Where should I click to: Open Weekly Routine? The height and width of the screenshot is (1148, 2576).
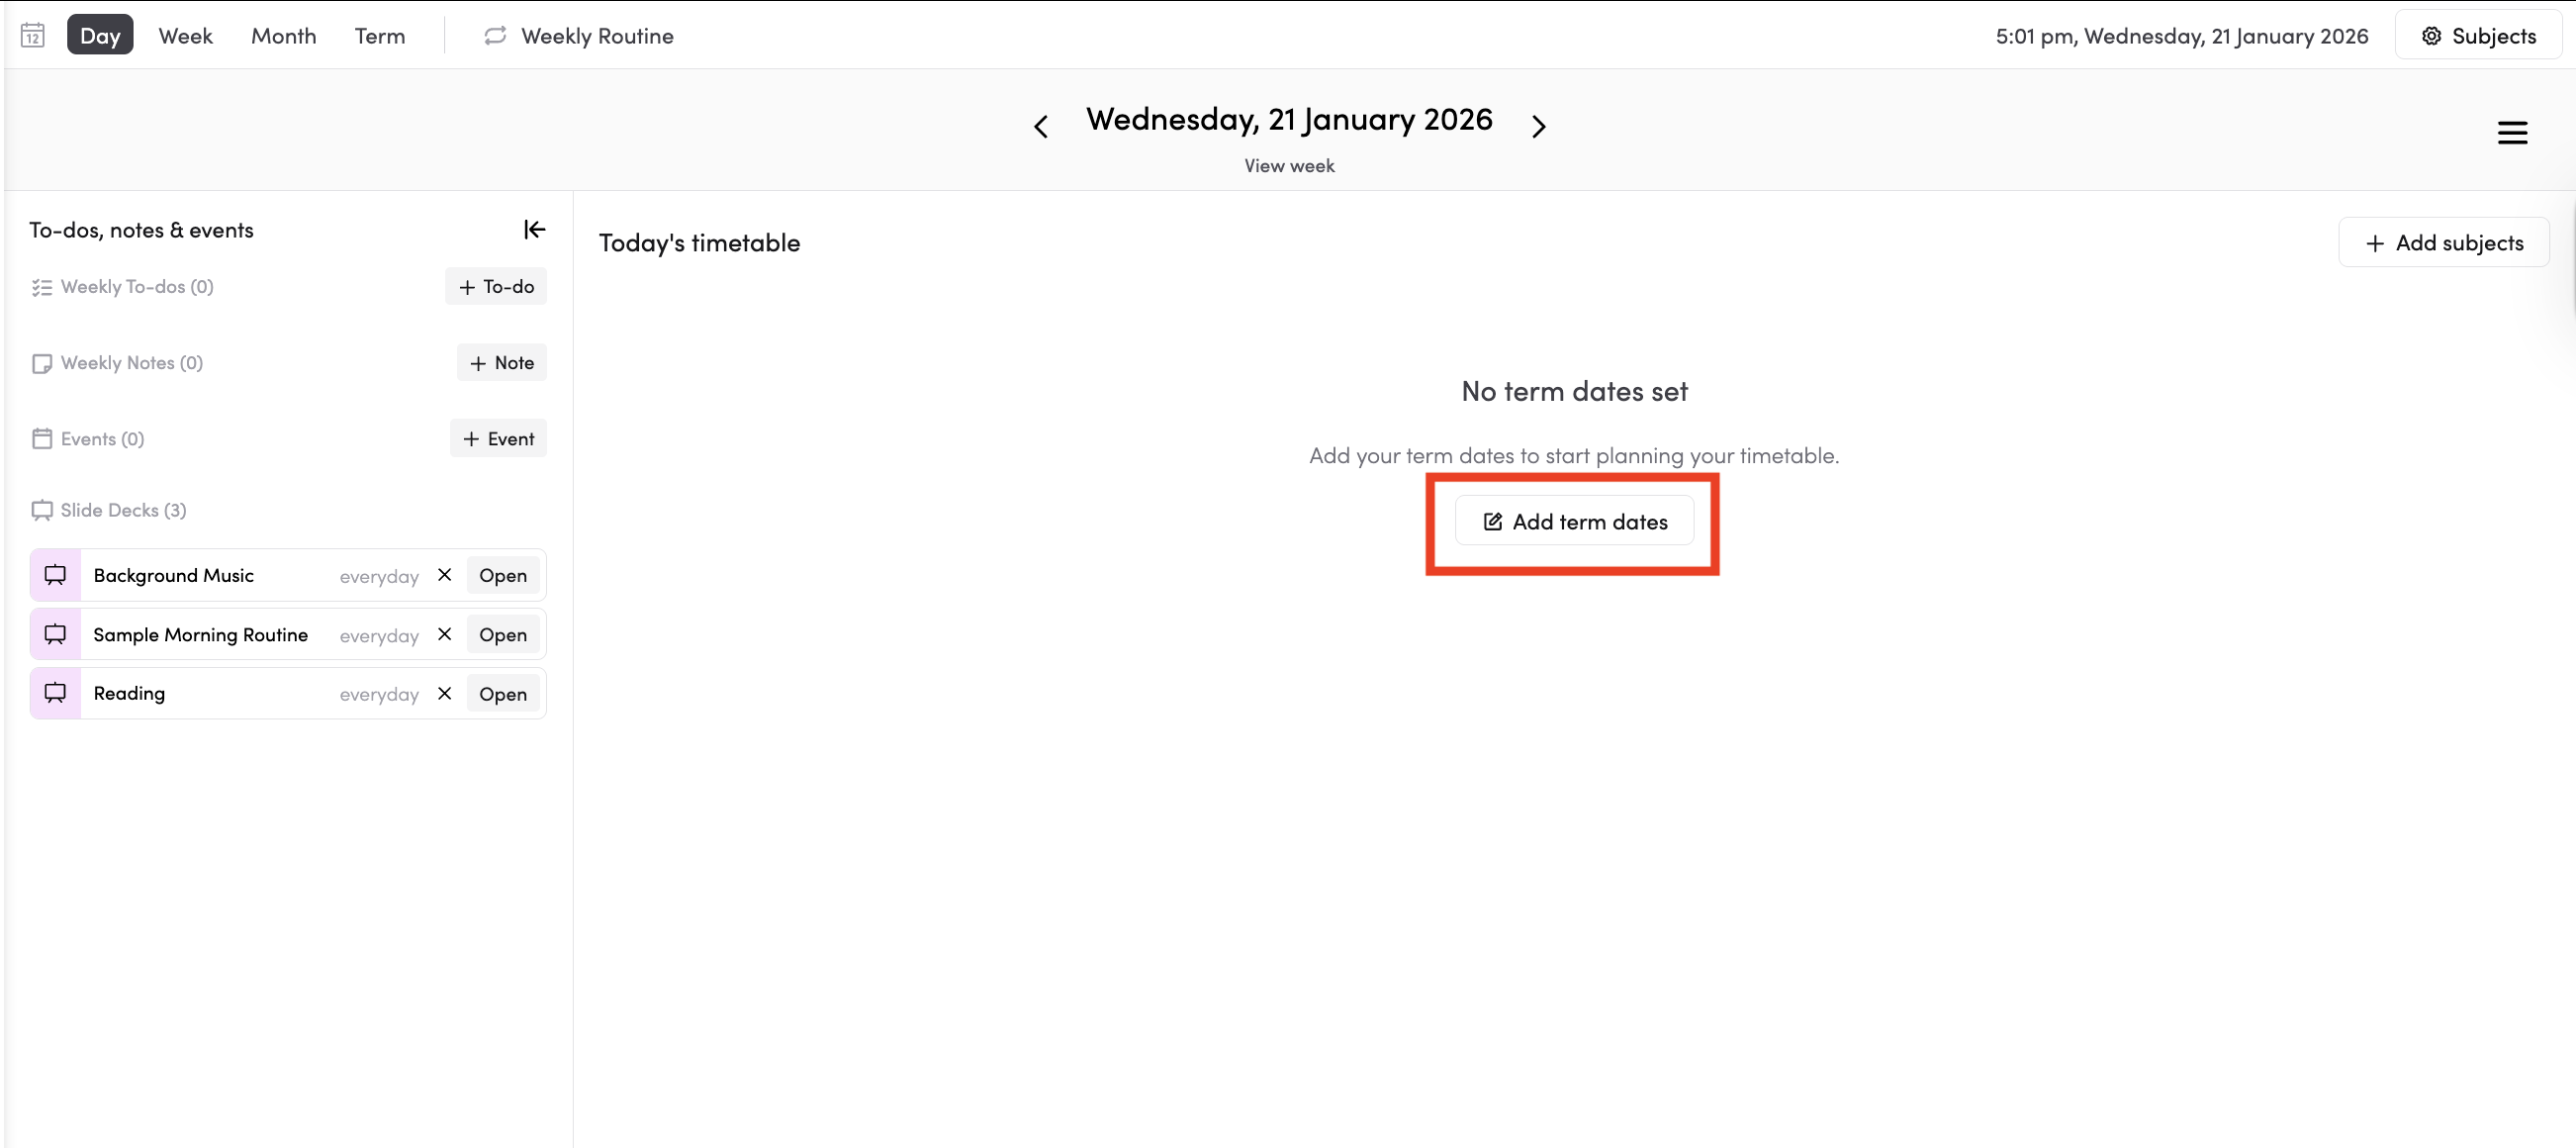[579, 36]
